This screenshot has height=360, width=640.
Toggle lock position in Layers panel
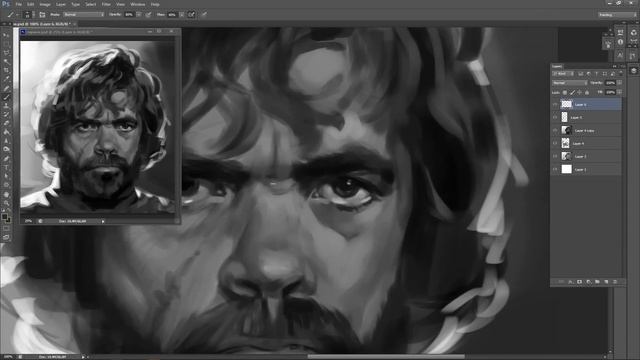(x=580, y=93)
